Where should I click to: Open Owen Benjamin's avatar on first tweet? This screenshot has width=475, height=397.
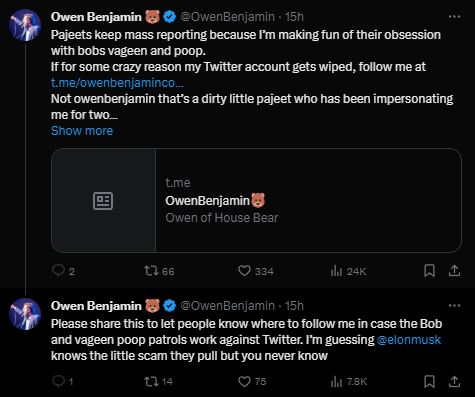point(25,25)
